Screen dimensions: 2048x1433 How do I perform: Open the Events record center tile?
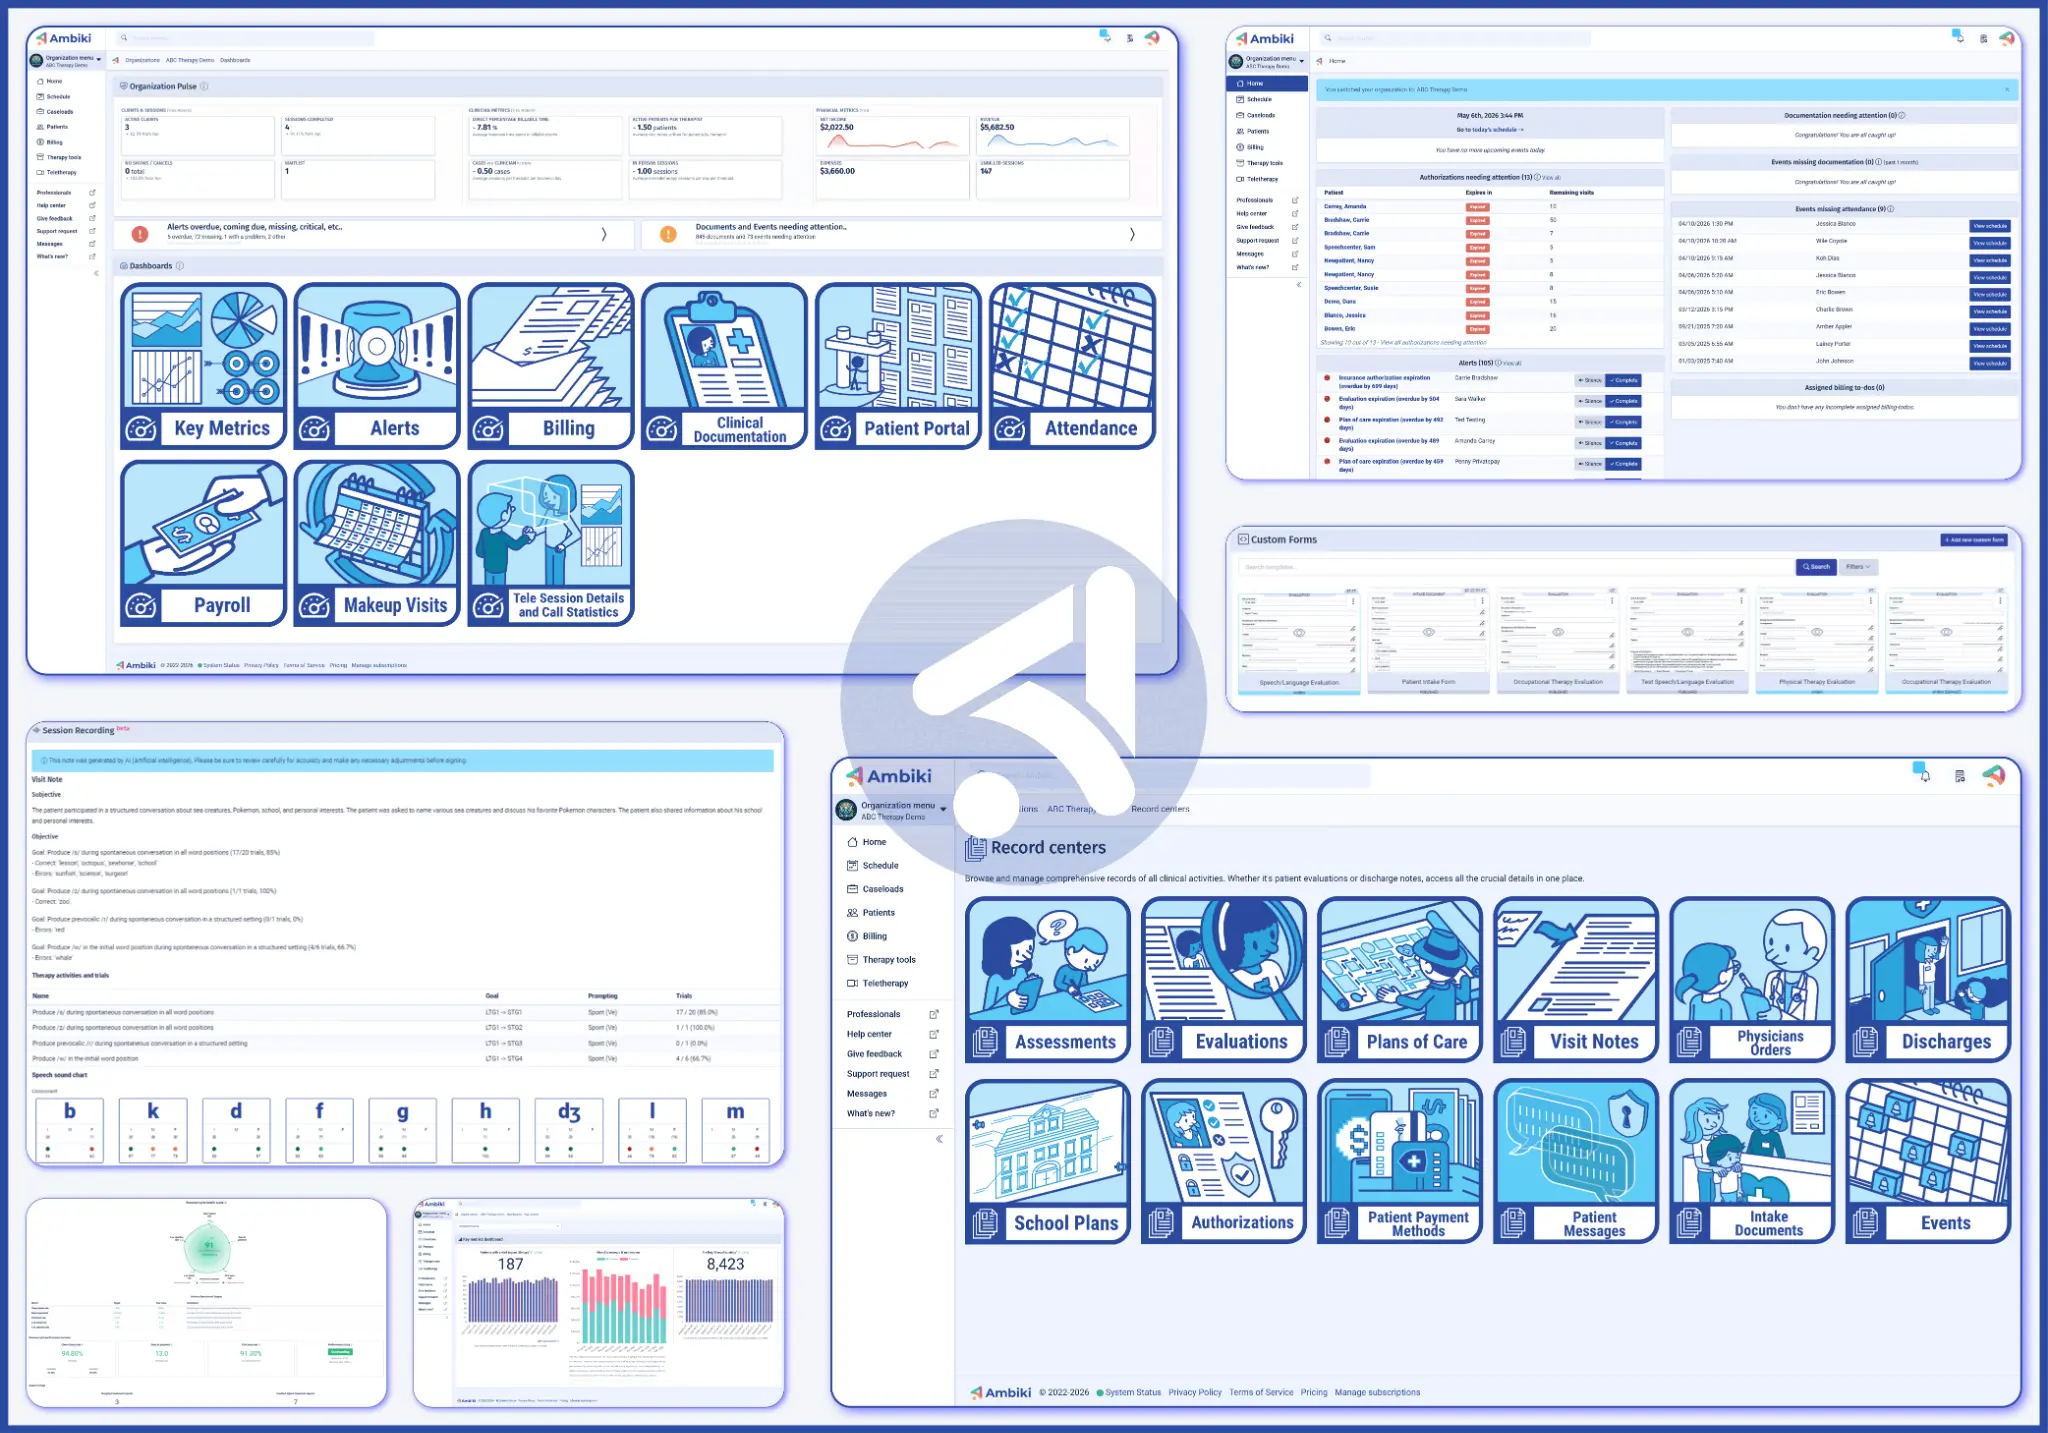1928,1161
